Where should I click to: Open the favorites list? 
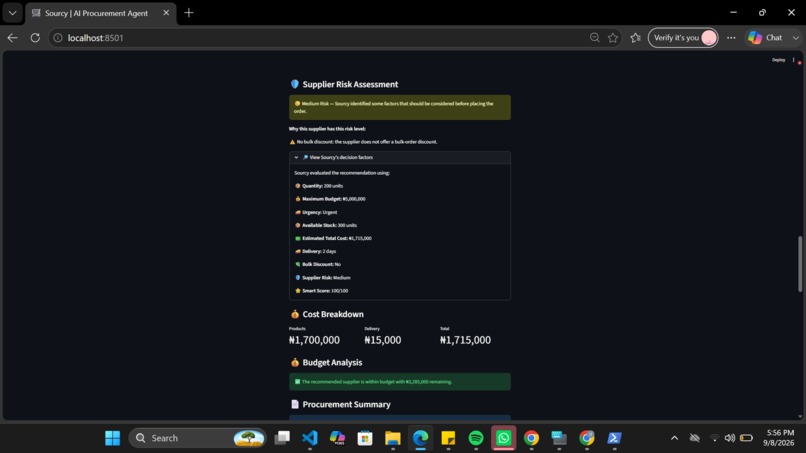635,38
